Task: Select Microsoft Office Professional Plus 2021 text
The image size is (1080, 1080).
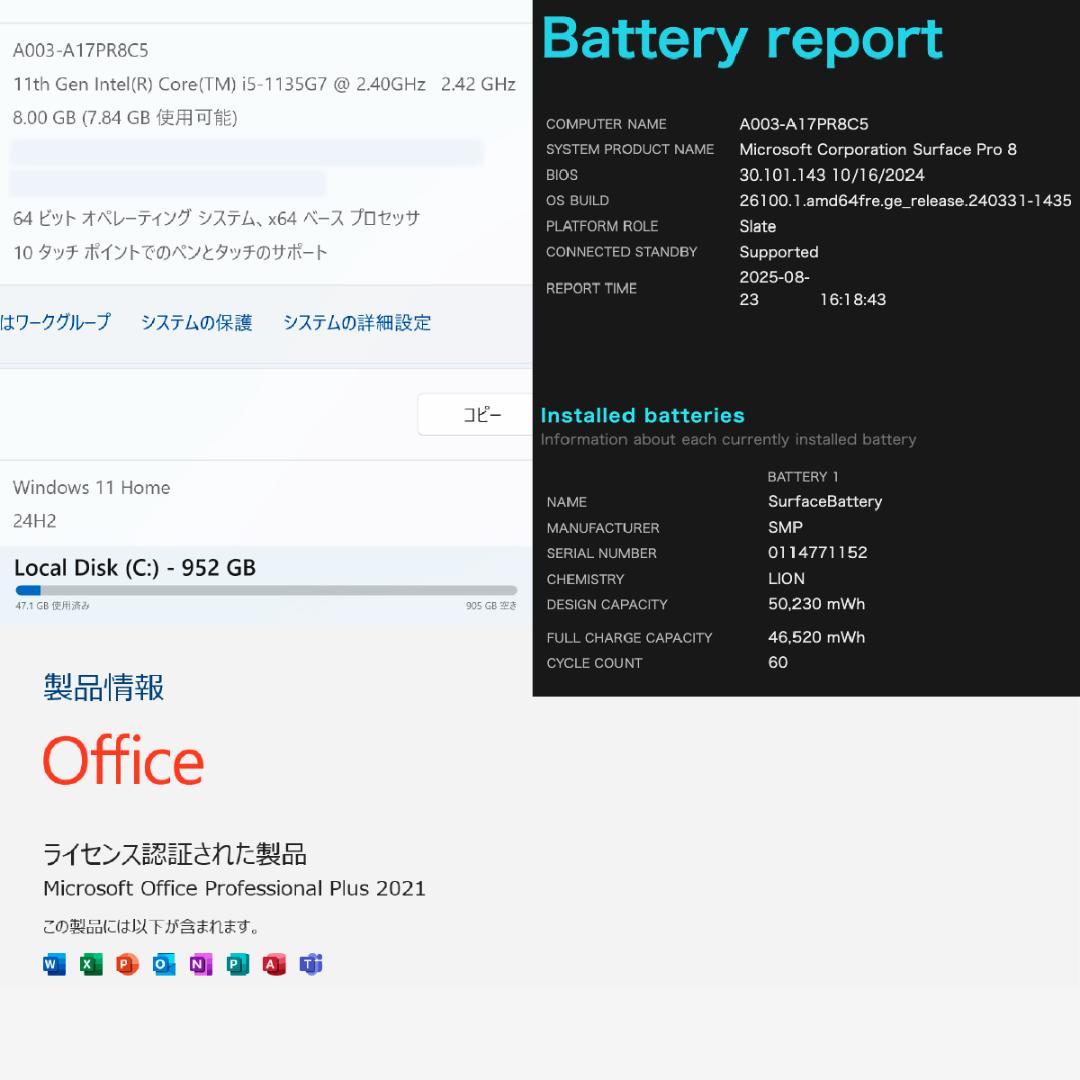Action: (x=234, y=888)
